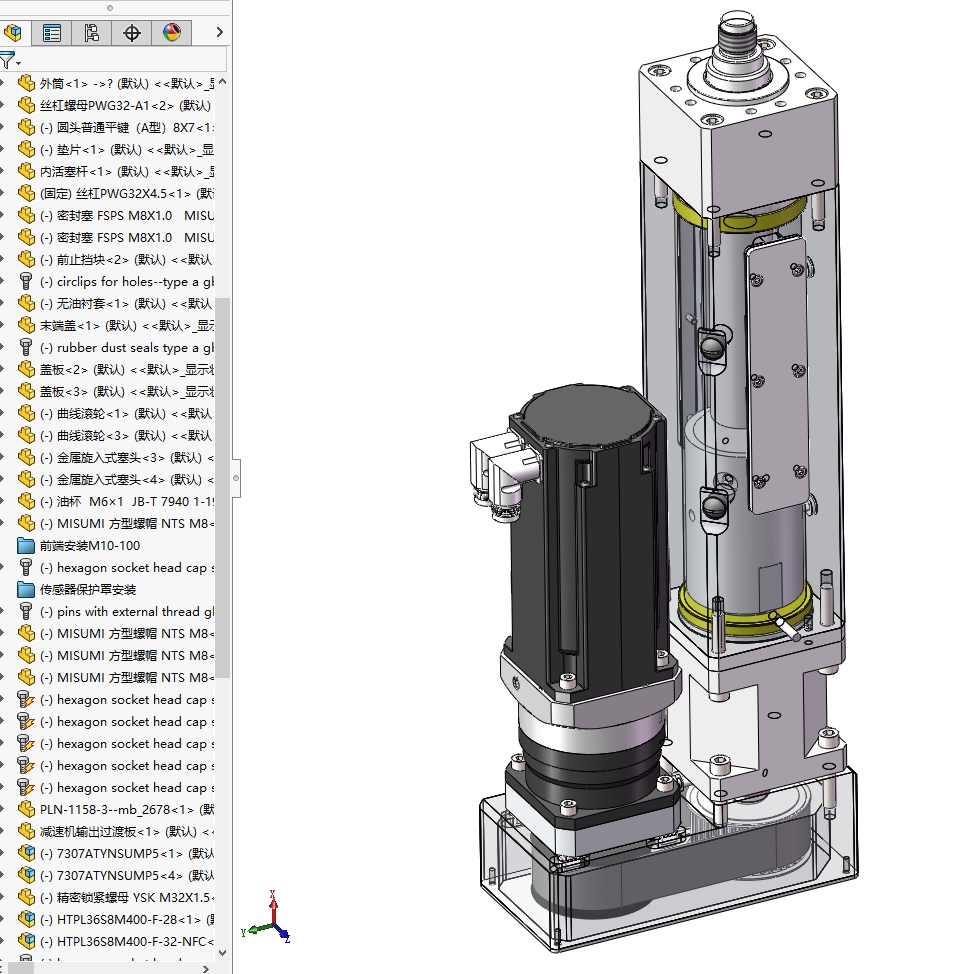970x974 pixels.
Task: Expand the 减速机输出过渡板<1> node
Action: 2,831
